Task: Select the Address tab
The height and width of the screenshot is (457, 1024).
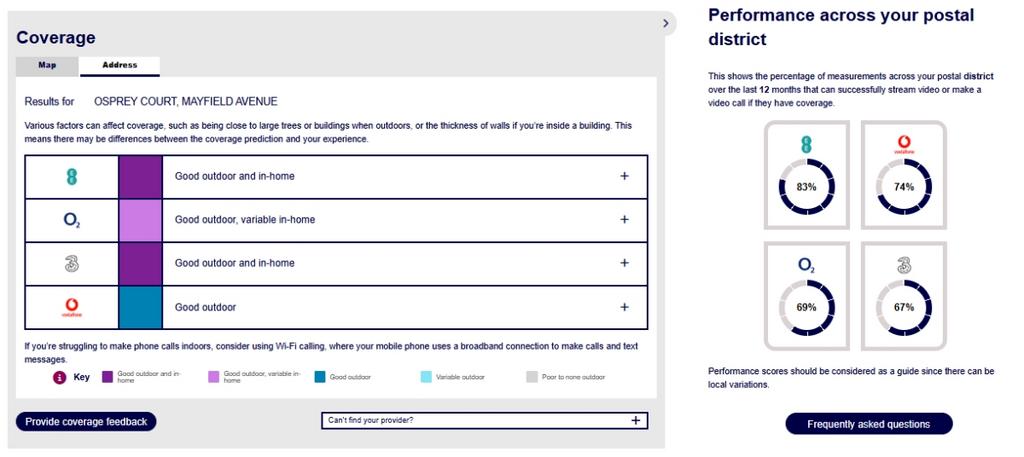Action: coord(120,66)
